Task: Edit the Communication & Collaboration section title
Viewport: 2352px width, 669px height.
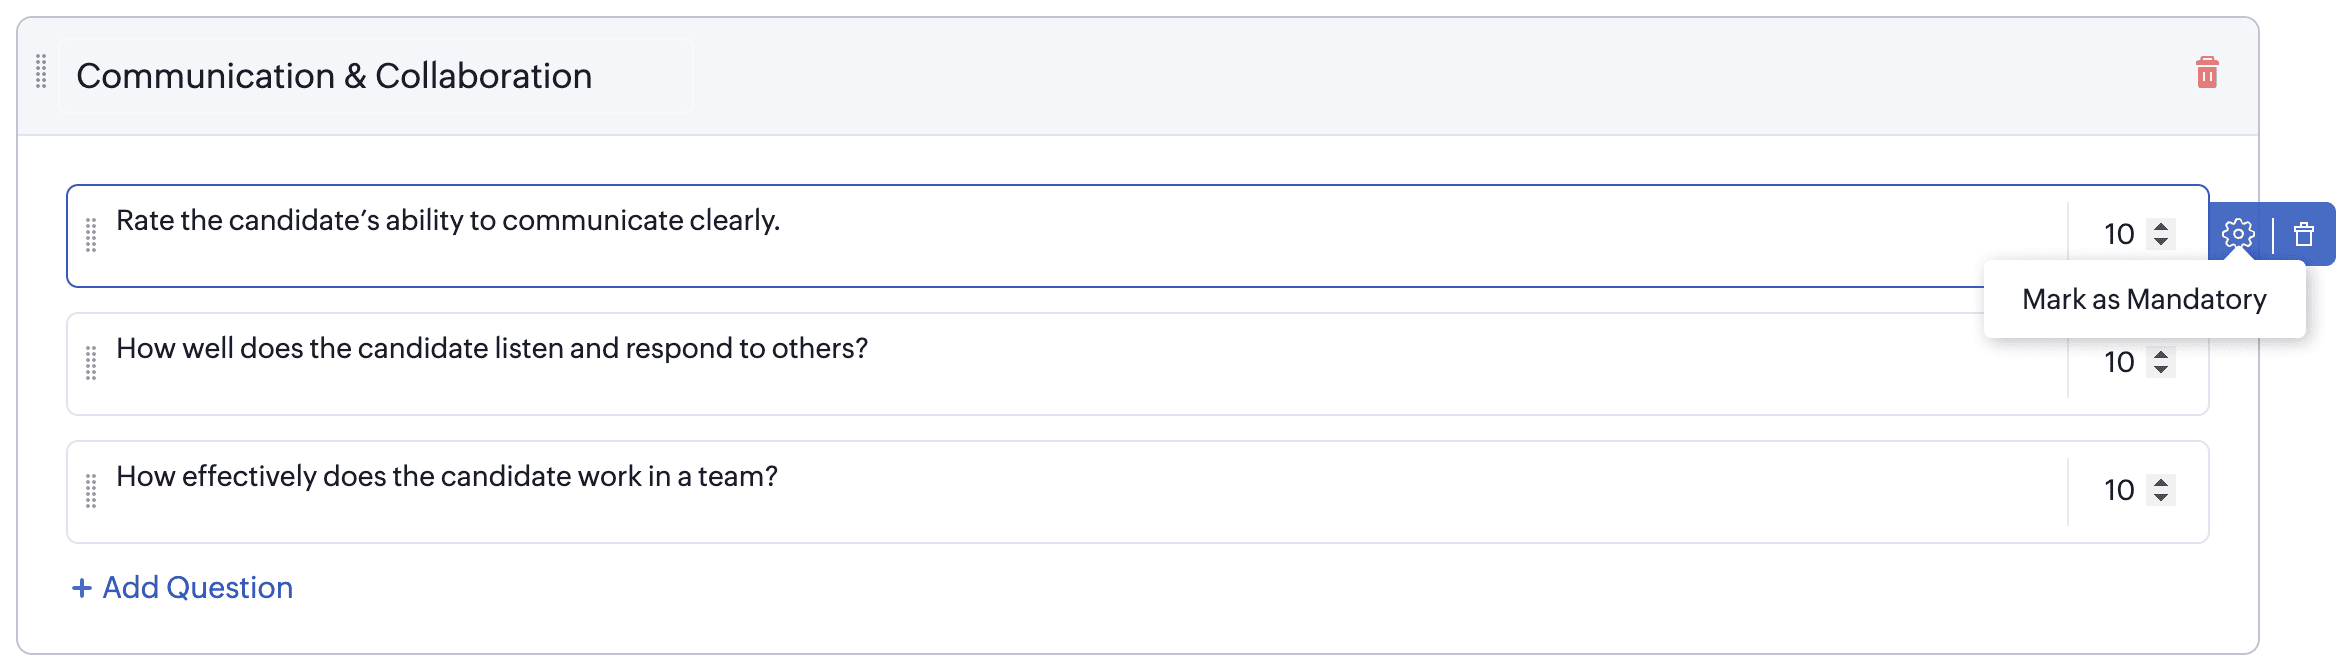Action: (334, 76)
